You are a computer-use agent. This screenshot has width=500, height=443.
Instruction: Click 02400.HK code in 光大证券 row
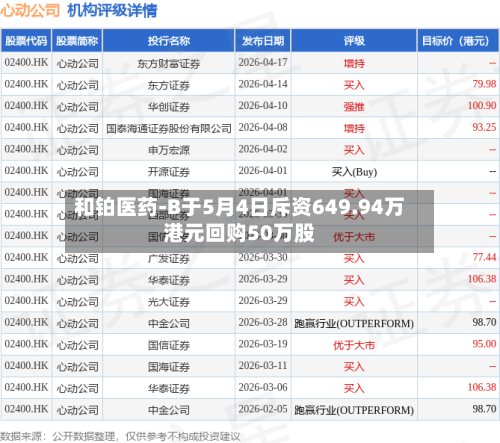26,301
